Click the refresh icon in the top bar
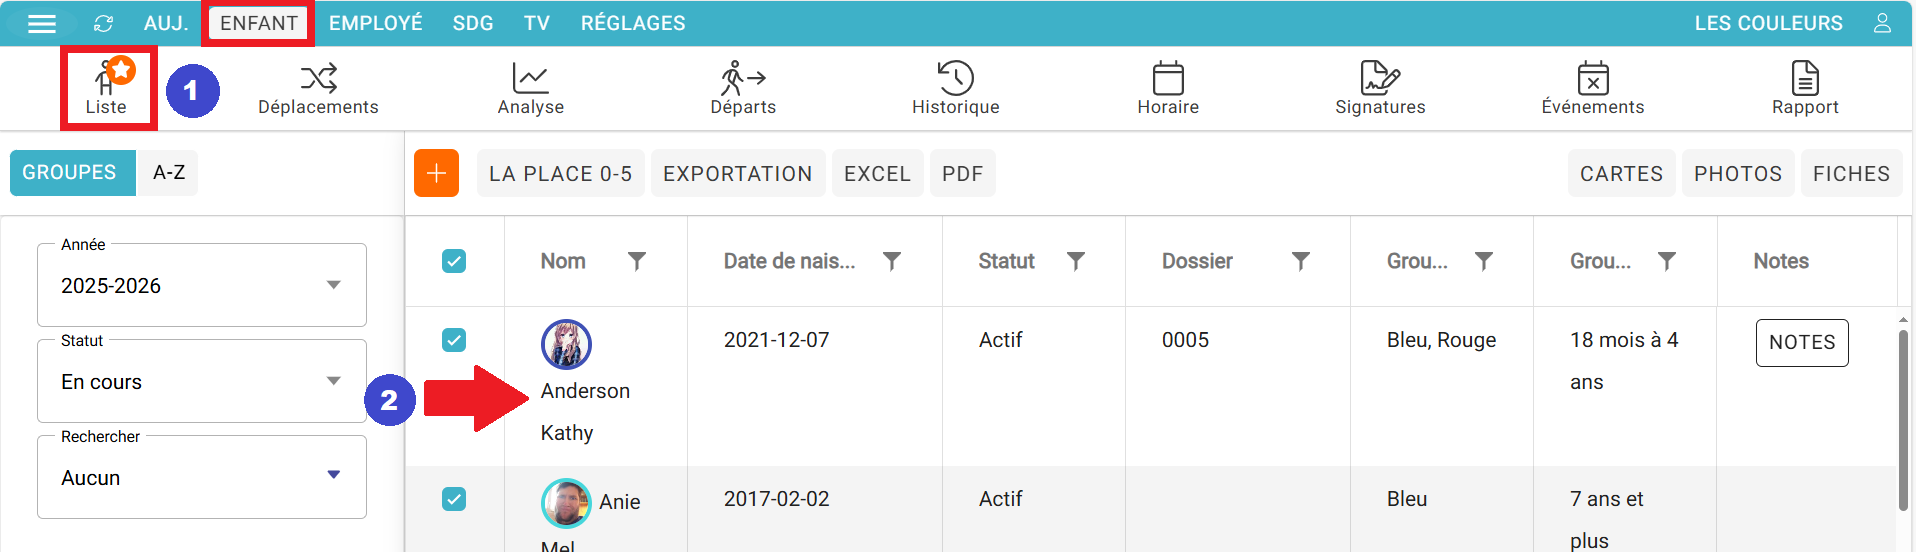 point(103,23)
